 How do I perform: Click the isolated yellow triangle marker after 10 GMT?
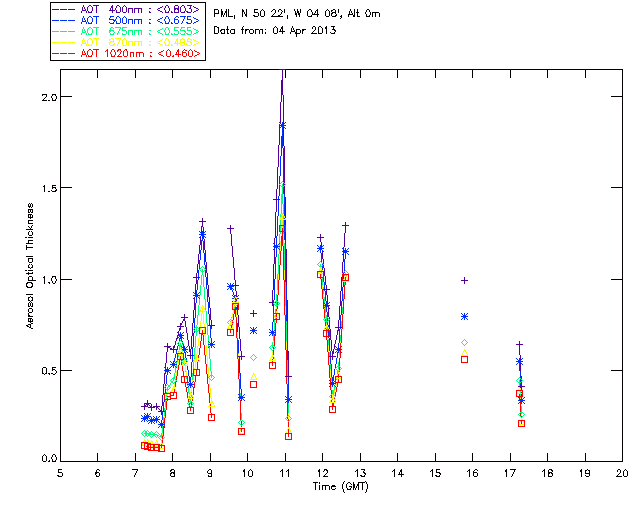click(253, 376)
